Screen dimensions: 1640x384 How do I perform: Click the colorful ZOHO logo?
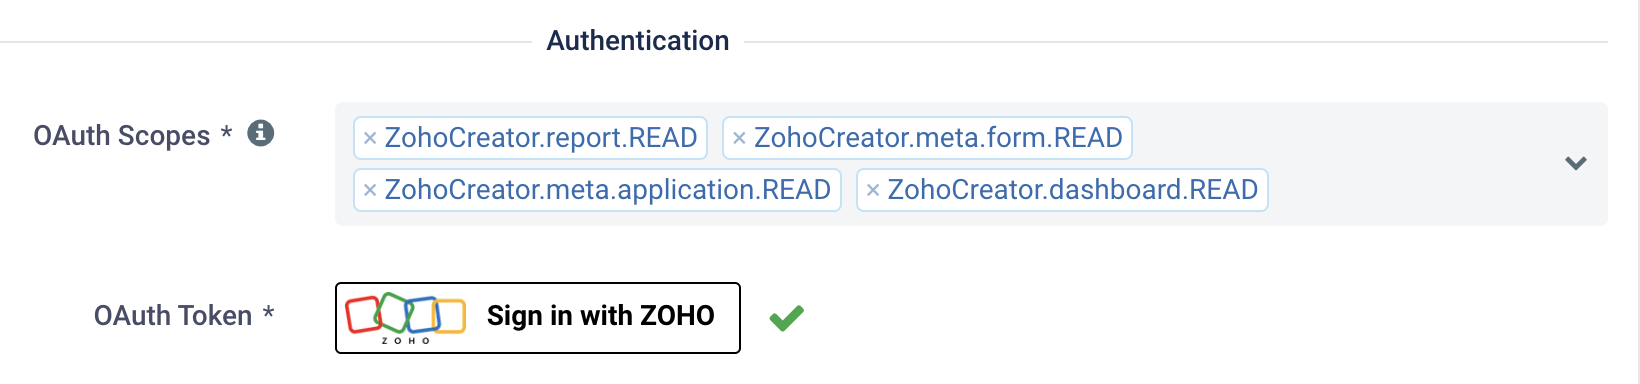click(x=406, y=318)
